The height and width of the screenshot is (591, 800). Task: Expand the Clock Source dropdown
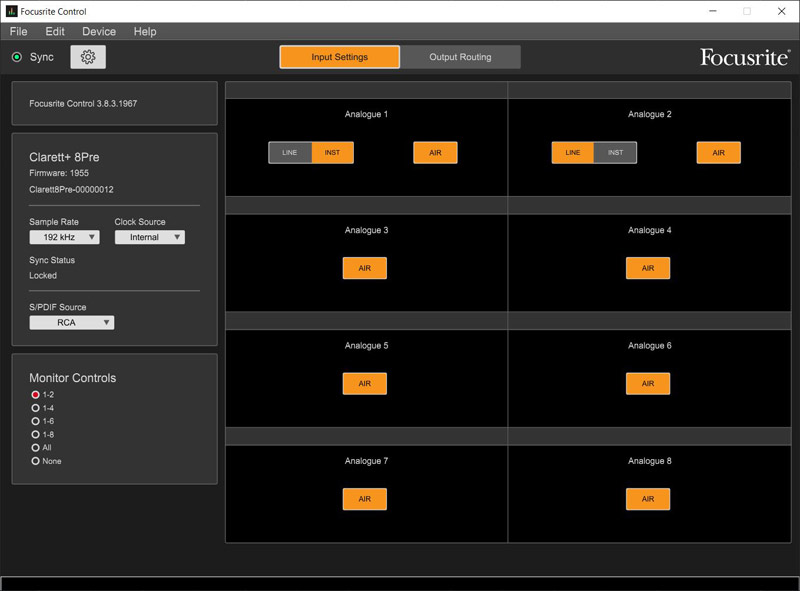(x=149, y=237)
